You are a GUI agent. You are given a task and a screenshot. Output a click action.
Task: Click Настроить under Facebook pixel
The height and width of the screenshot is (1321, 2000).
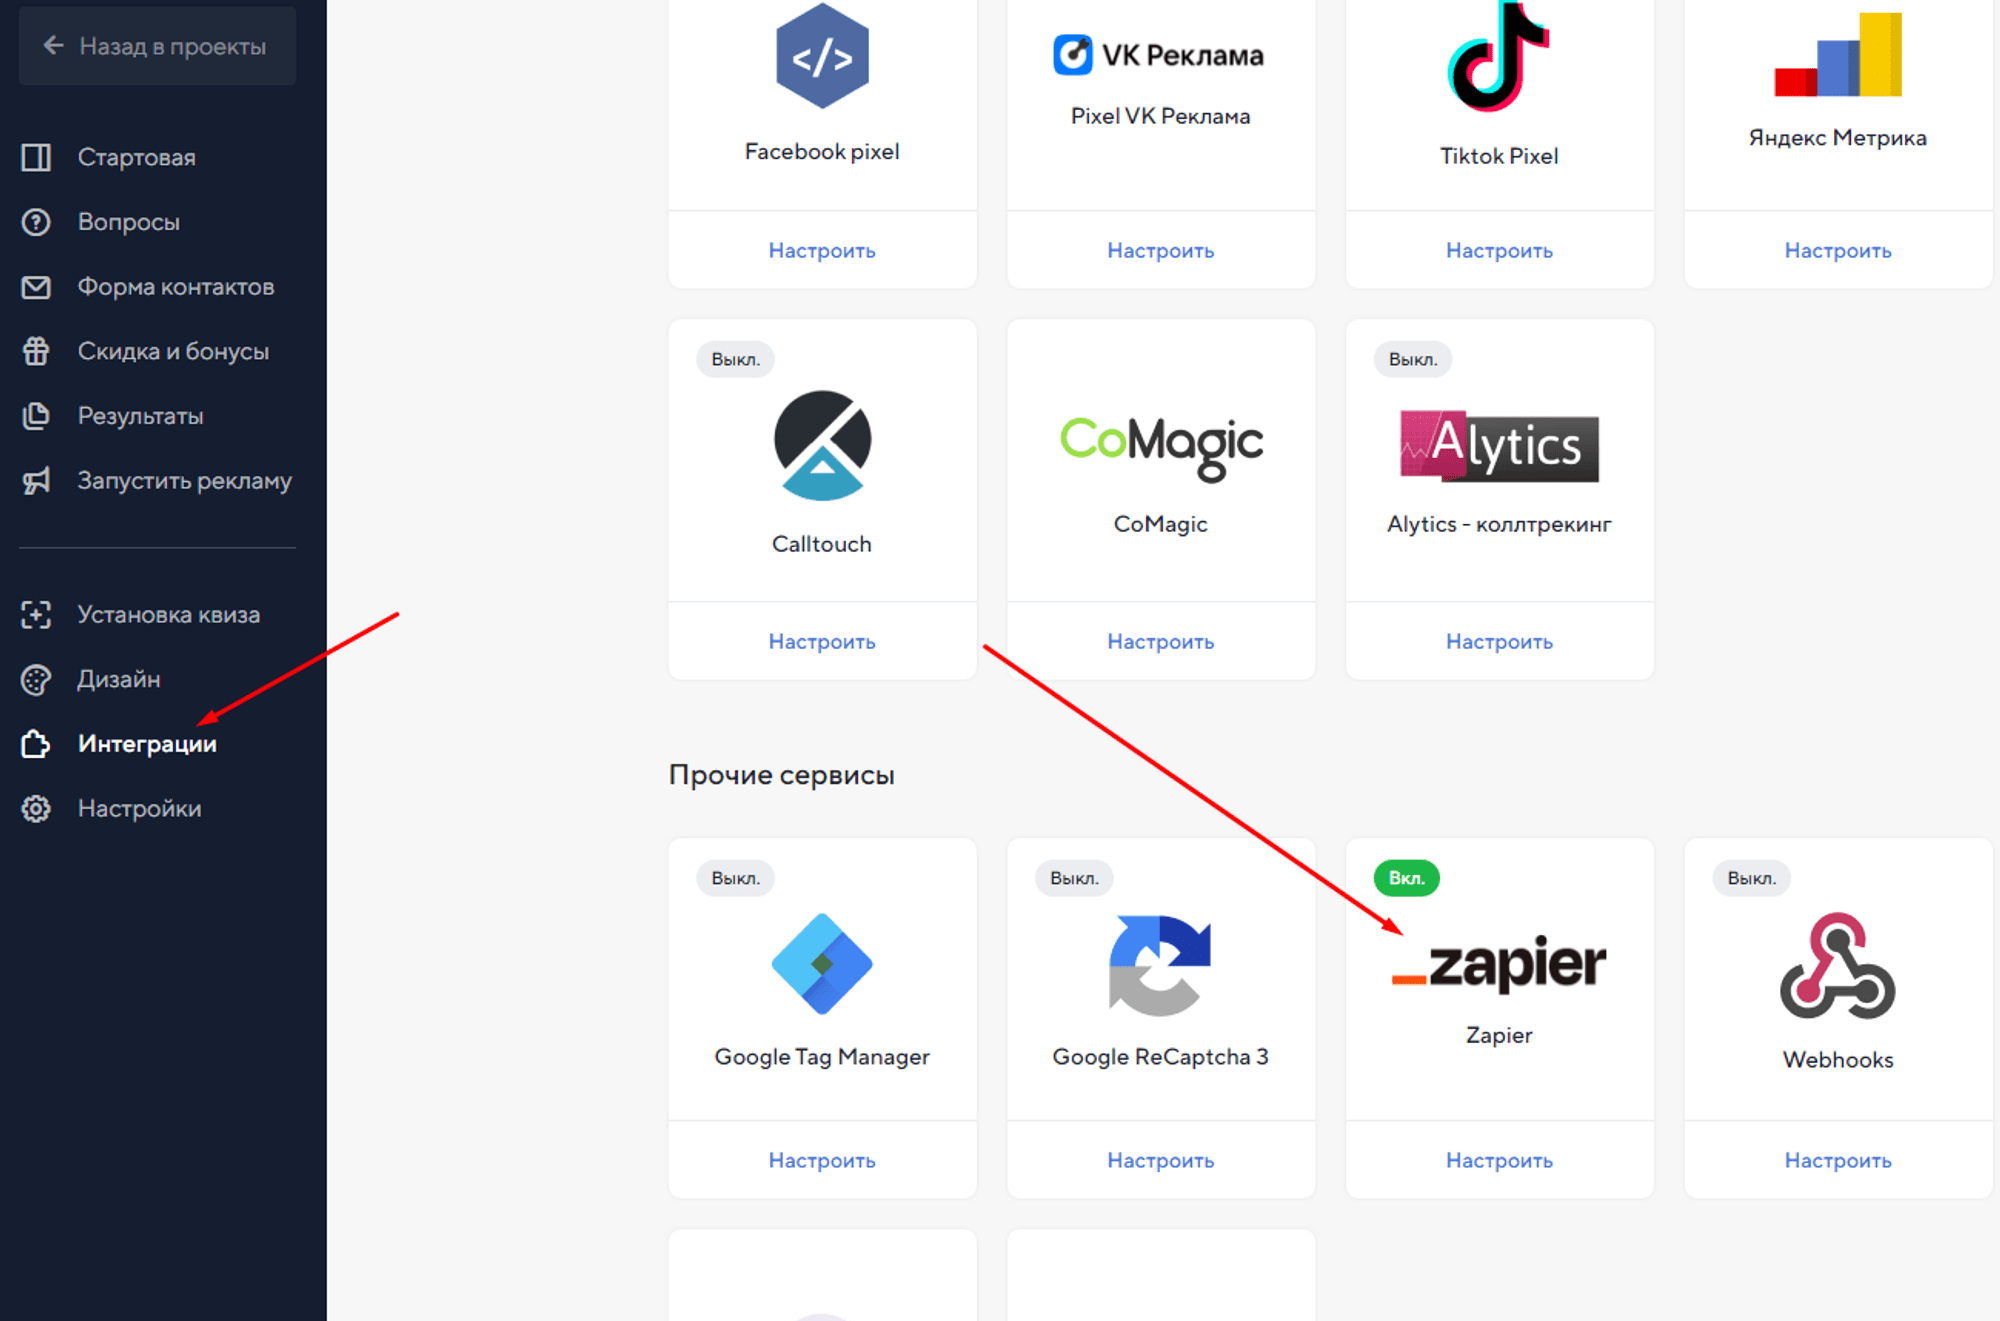click(822, 251)
